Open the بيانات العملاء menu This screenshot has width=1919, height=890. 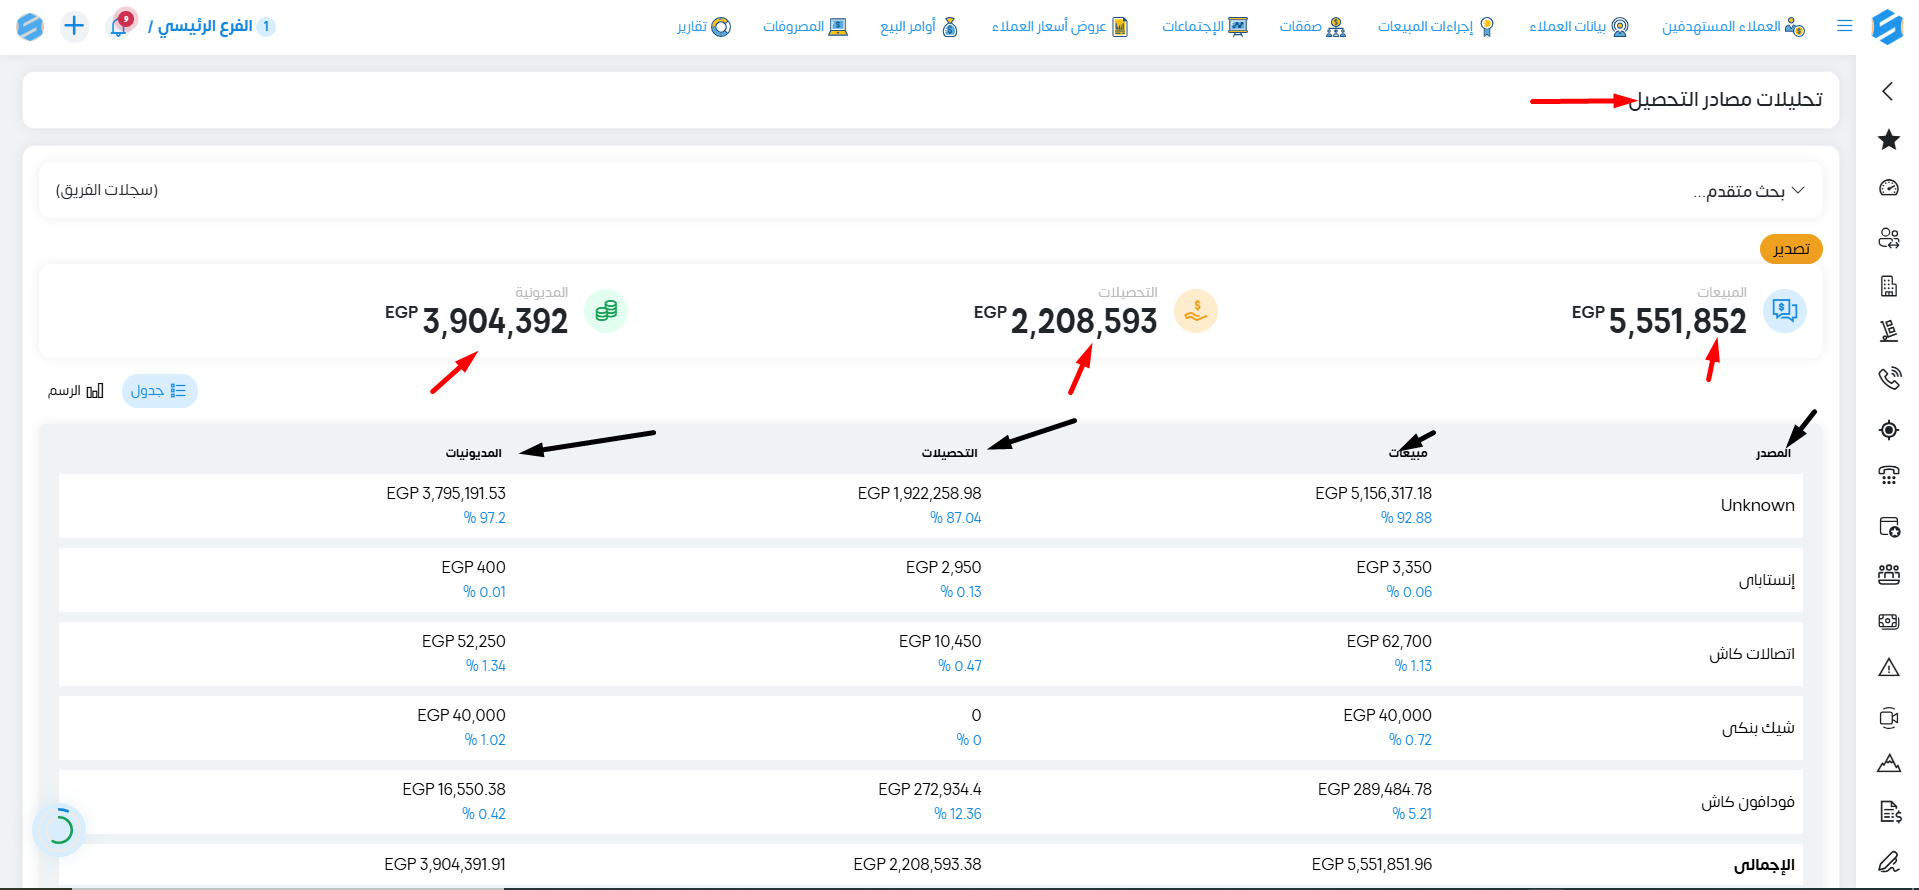[1579, 27]
